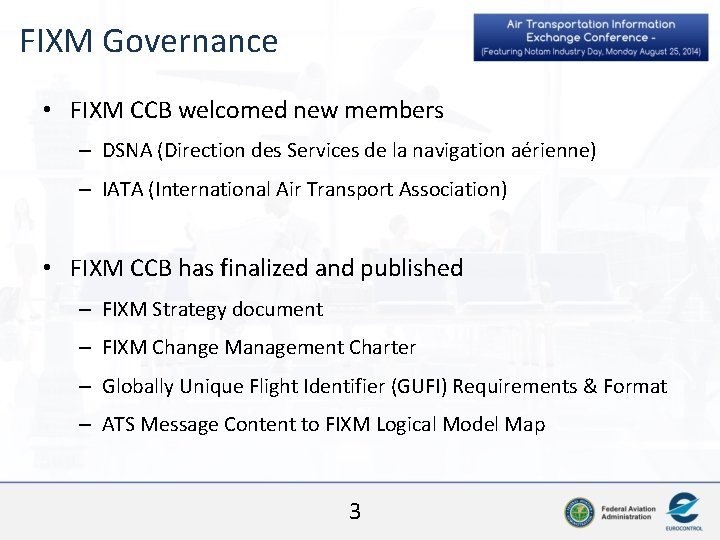Select the 'FIXM CCB welcomed new members' bullet
Screen dimensions: 720x540
point(257,110)
